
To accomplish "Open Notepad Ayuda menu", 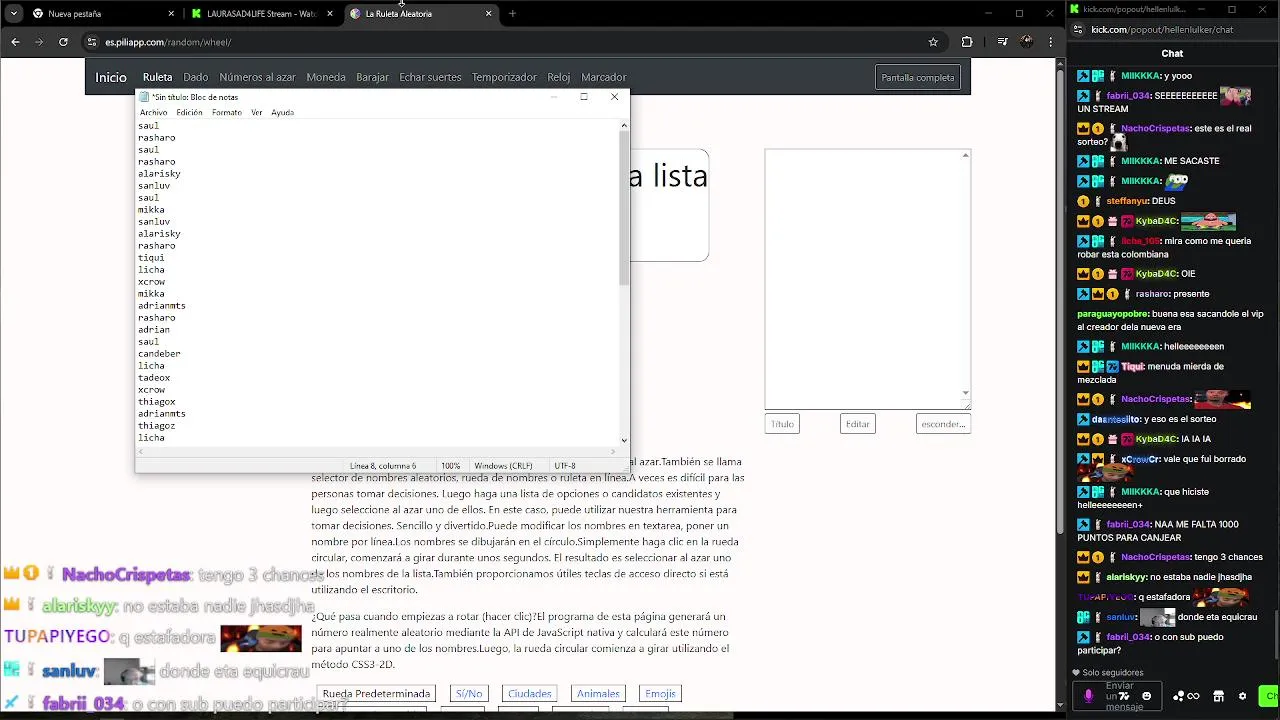I will click(283, 112).
